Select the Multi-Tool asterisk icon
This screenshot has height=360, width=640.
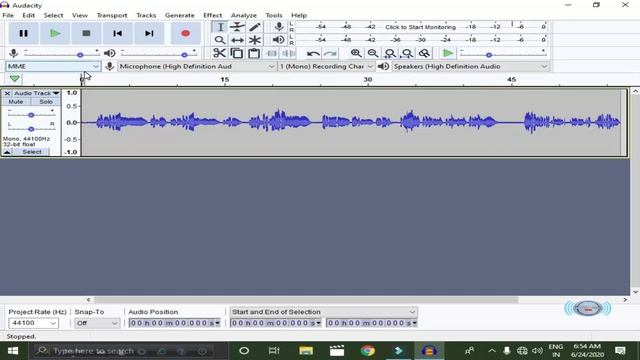point(254,40)
